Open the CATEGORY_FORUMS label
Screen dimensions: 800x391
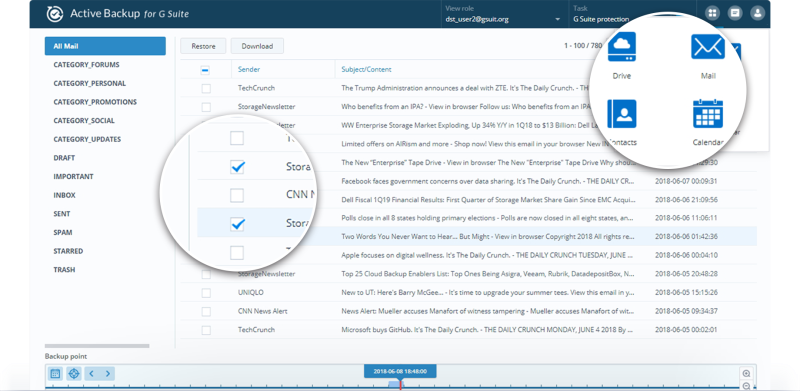point(86,65)
